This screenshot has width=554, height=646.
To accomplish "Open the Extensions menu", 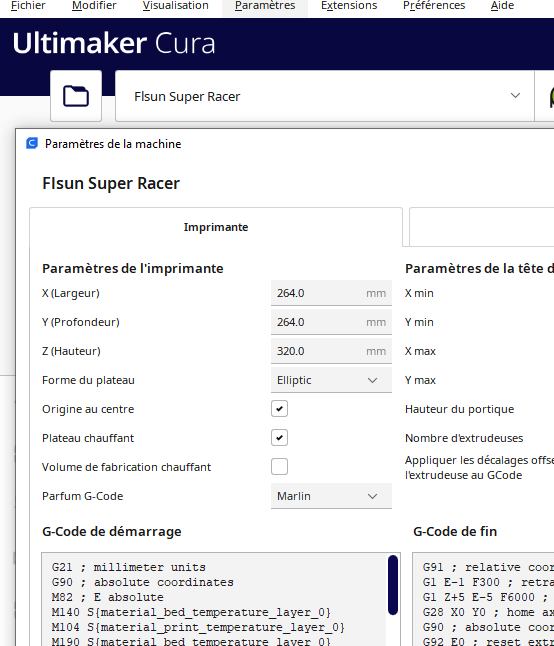I will (349, 6).
